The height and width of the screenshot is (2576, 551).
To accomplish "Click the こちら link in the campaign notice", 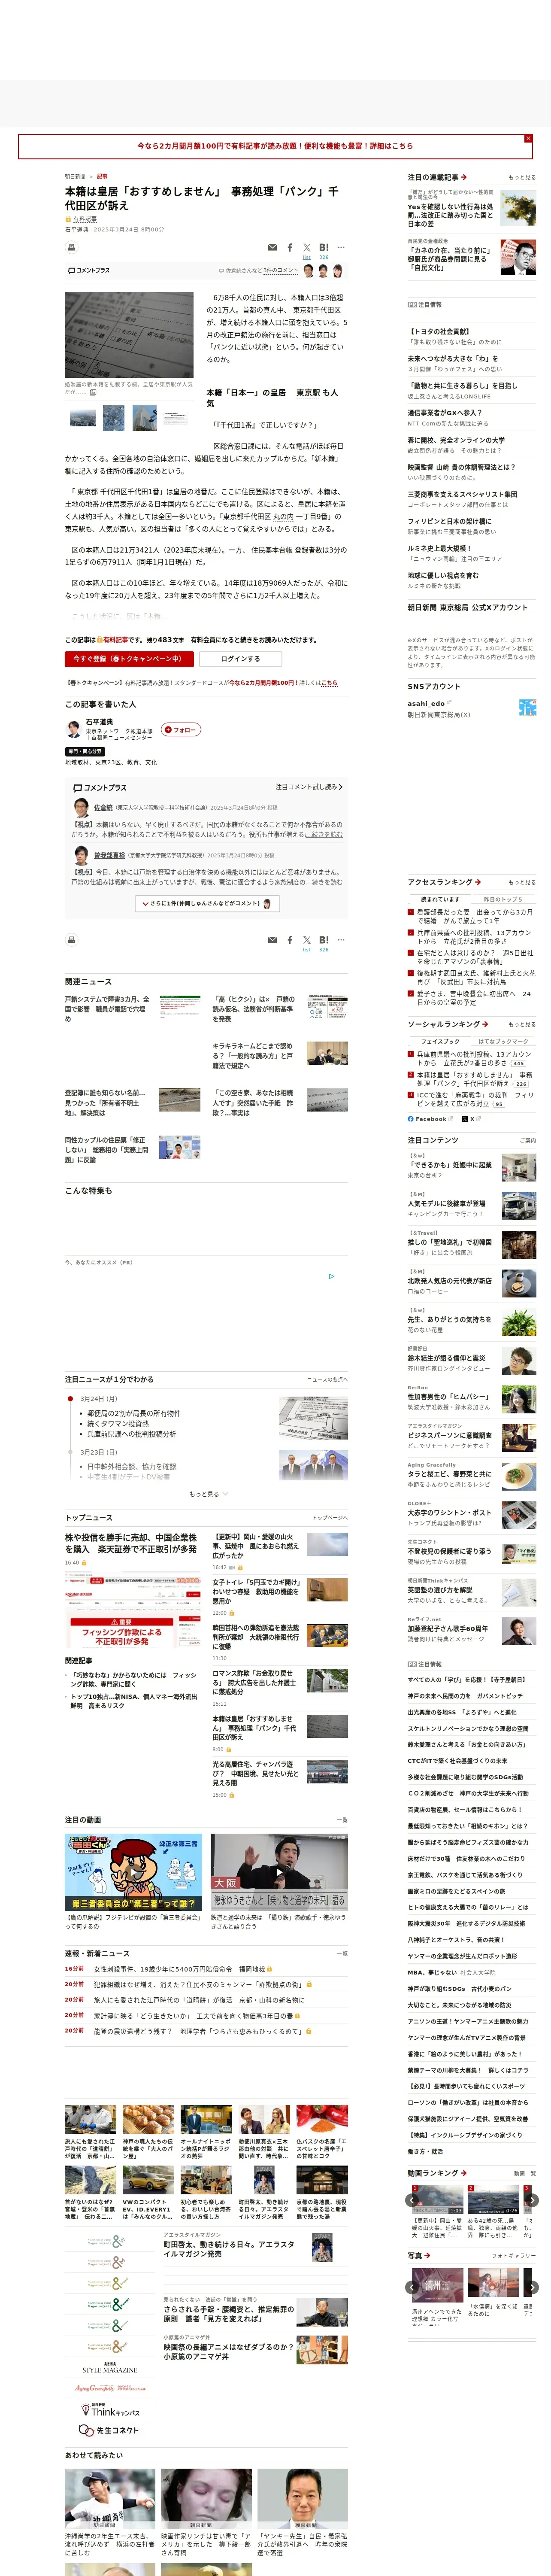I will coord(330,683).
